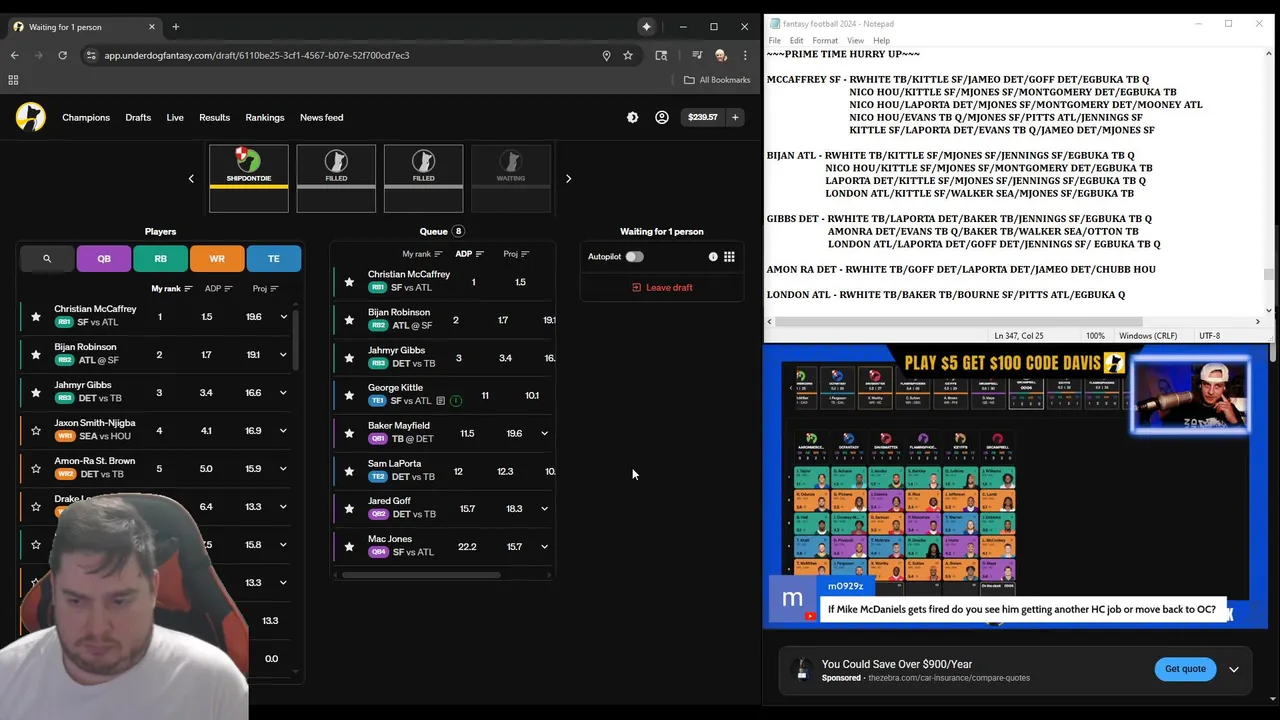Click the Leave draft button
The width and height of the screenshot is (1280, 720).
click(x=662, y=287)
